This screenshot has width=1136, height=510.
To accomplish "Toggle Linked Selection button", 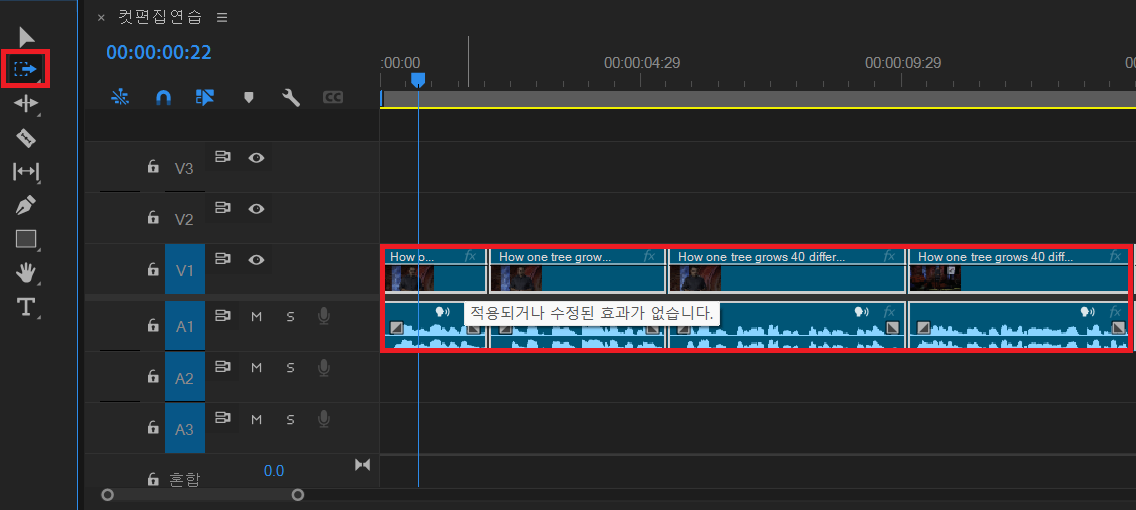I will [x=205, y=98].
